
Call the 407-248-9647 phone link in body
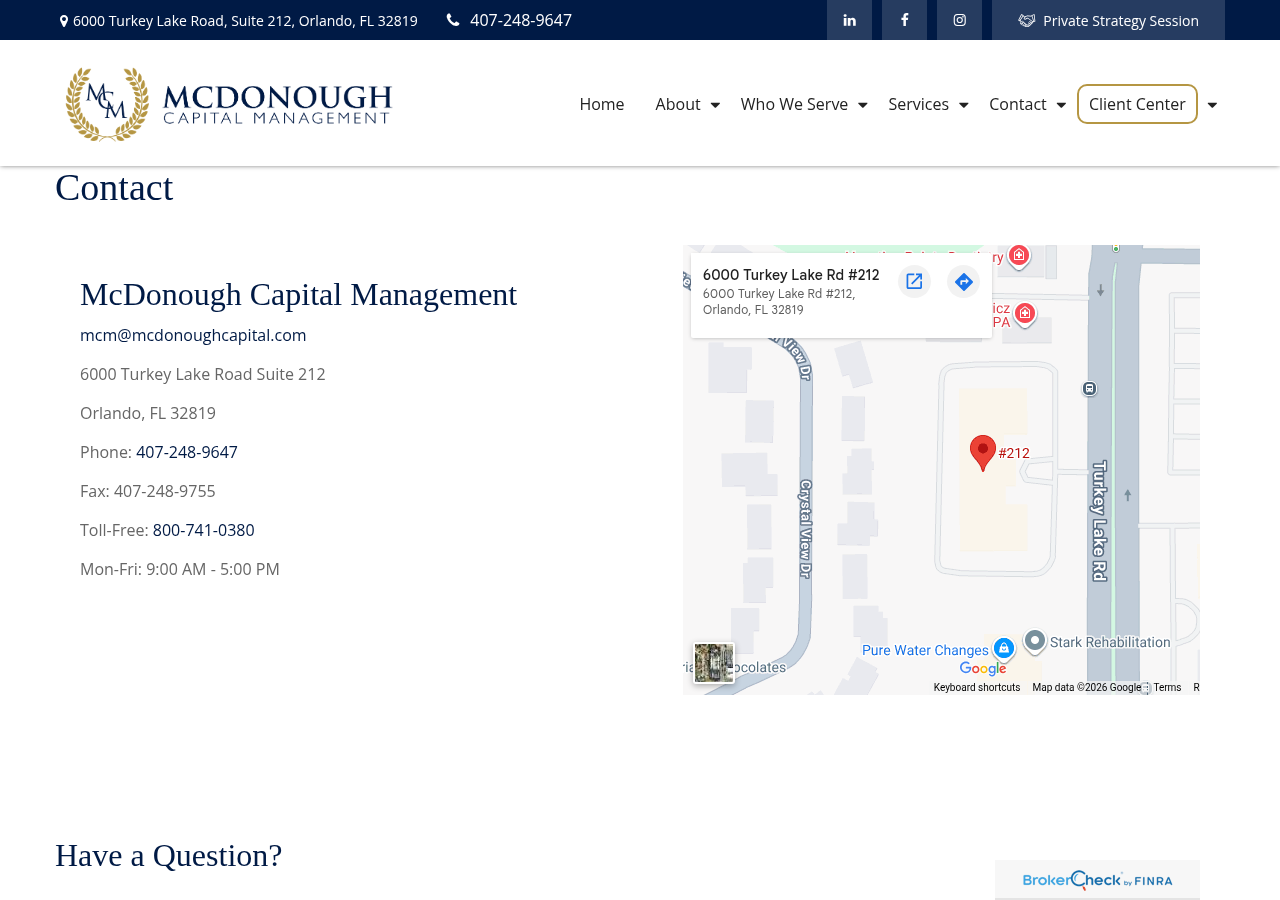(187, 452)
